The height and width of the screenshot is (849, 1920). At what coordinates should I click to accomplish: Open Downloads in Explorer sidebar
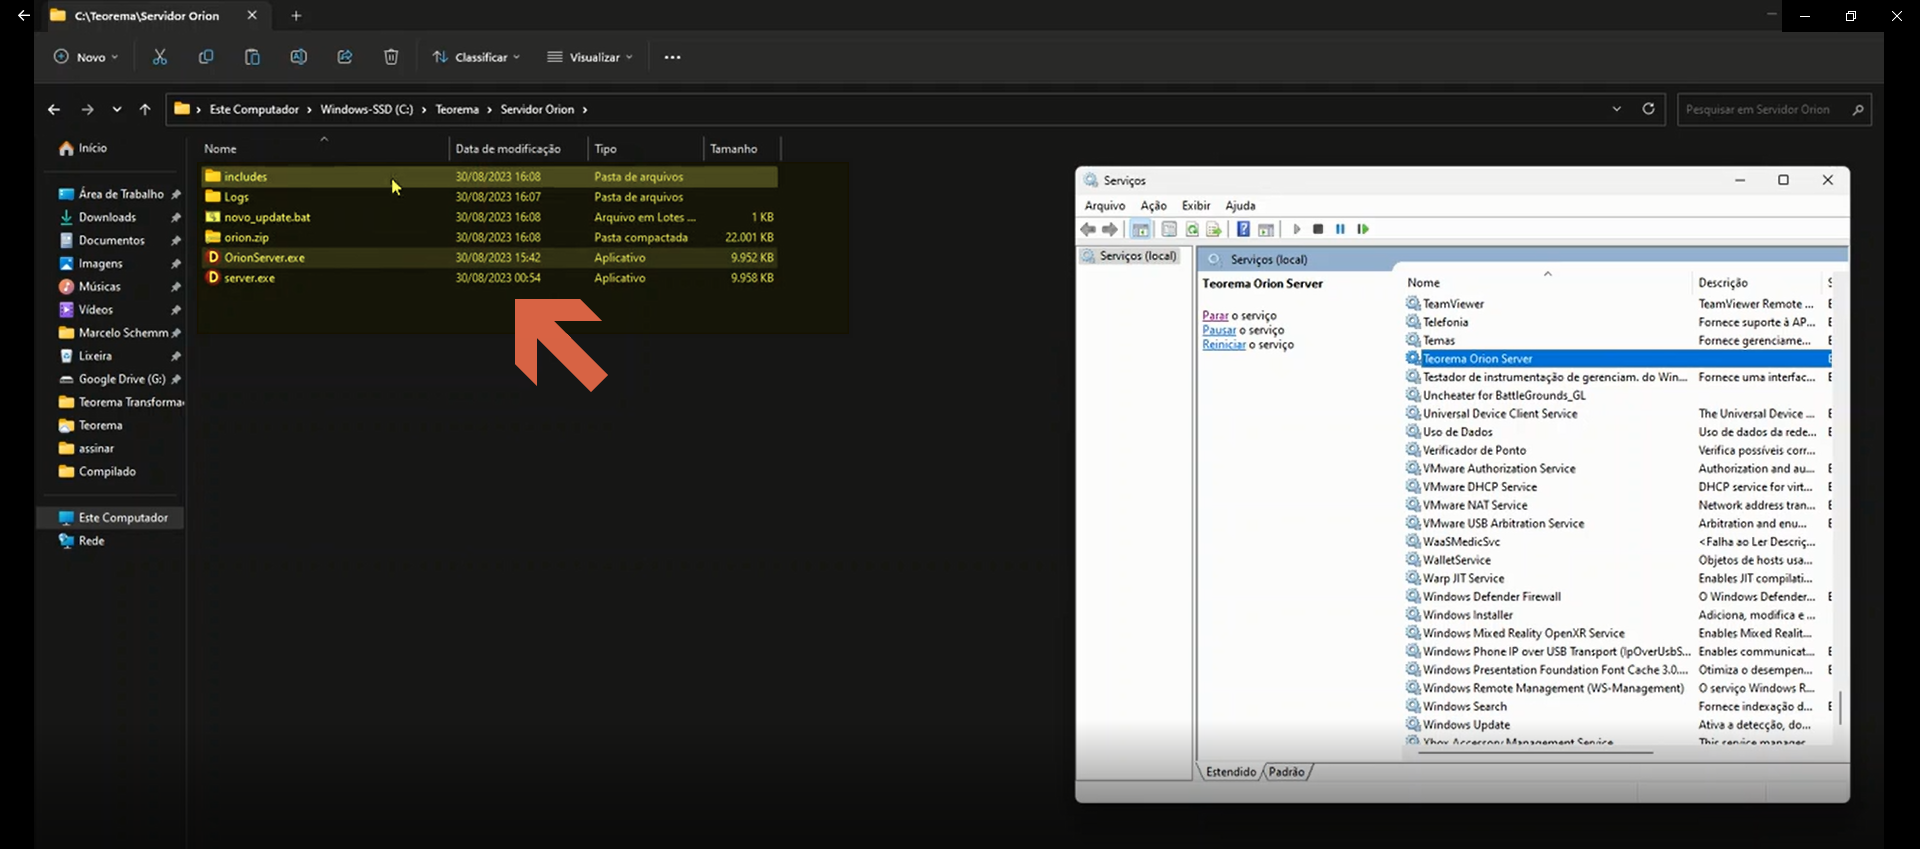107,217
